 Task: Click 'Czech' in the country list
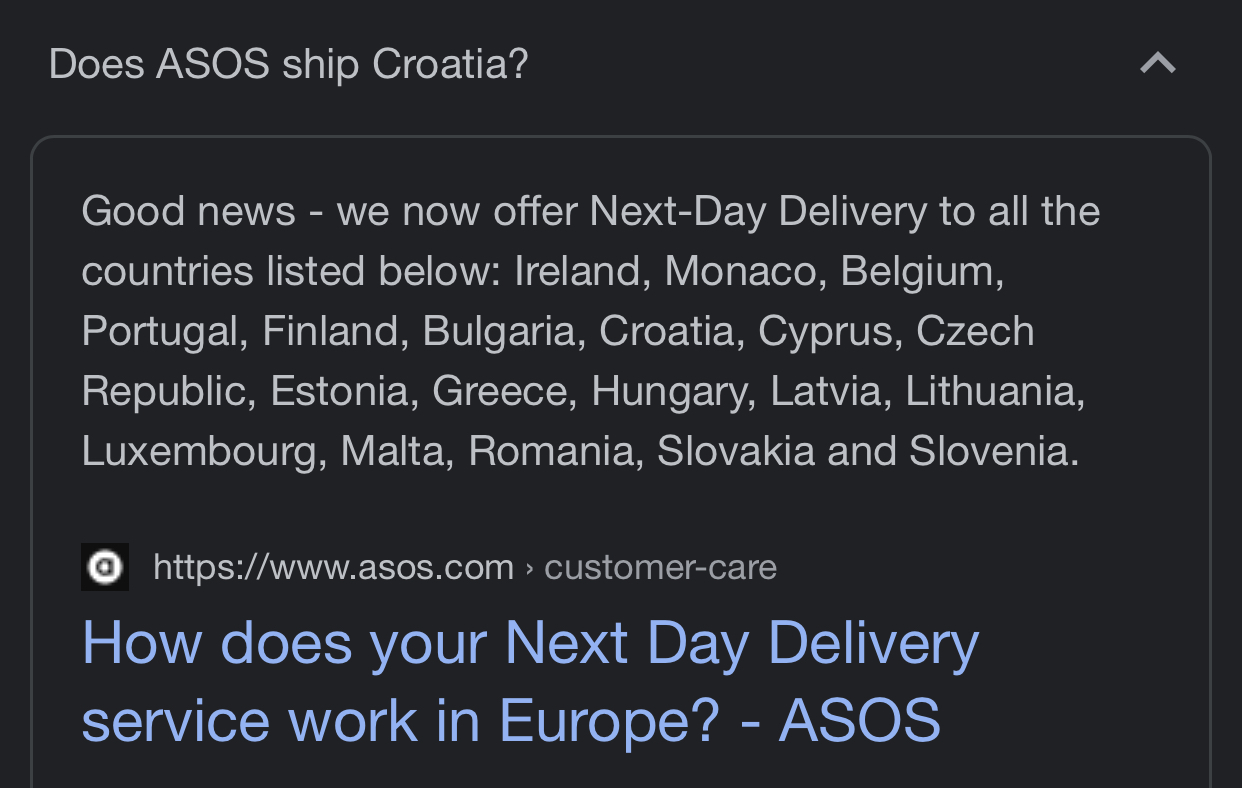(x=975, y=332)
